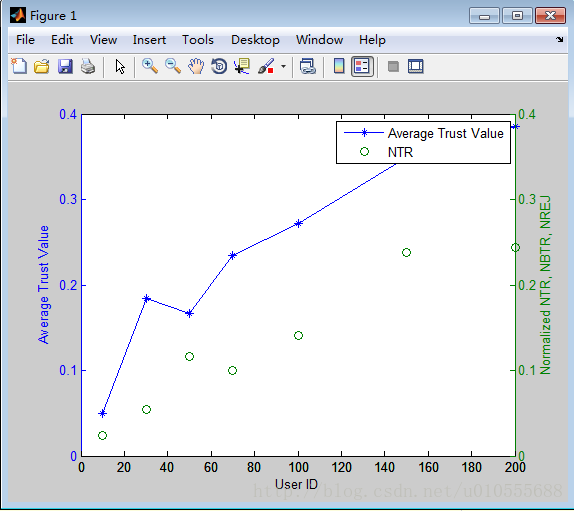Activate the Pan hand tool

(x=196, y=67)
